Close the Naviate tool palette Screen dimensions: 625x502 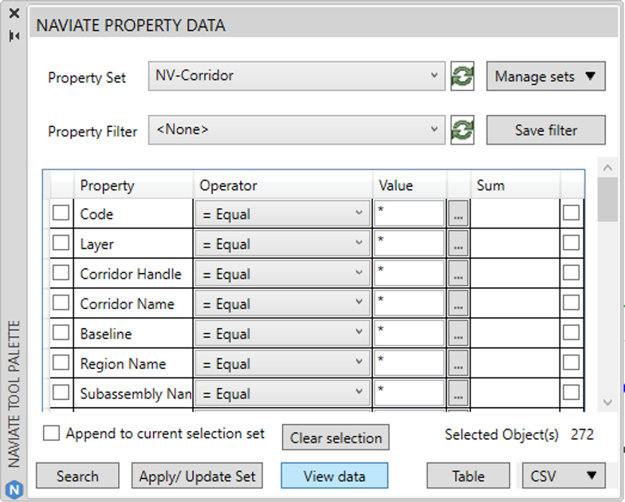(x=14, y=14)
